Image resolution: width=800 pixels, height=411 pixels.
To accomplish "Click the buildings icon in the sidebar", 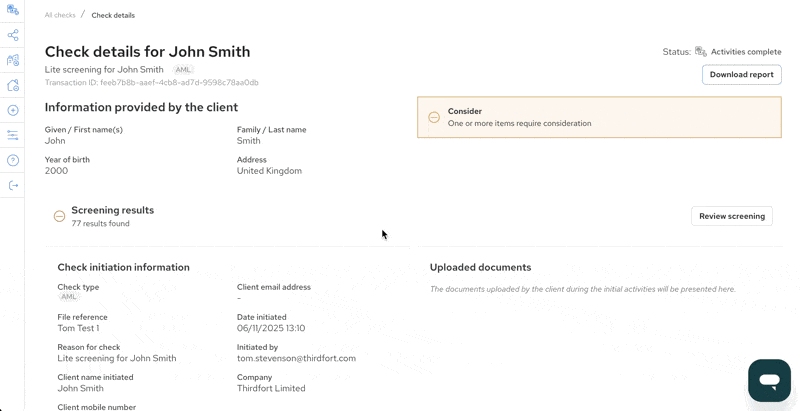I will click(13, 60).
